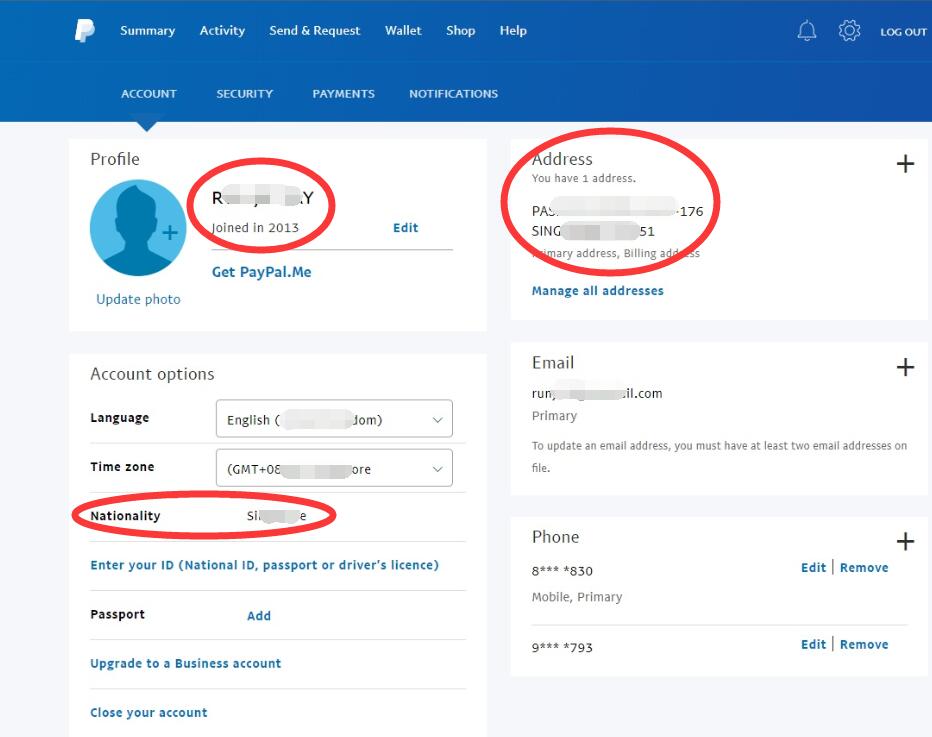932x737 pixels.
Task: Click the PayPal logo icon
Action: 84,31
